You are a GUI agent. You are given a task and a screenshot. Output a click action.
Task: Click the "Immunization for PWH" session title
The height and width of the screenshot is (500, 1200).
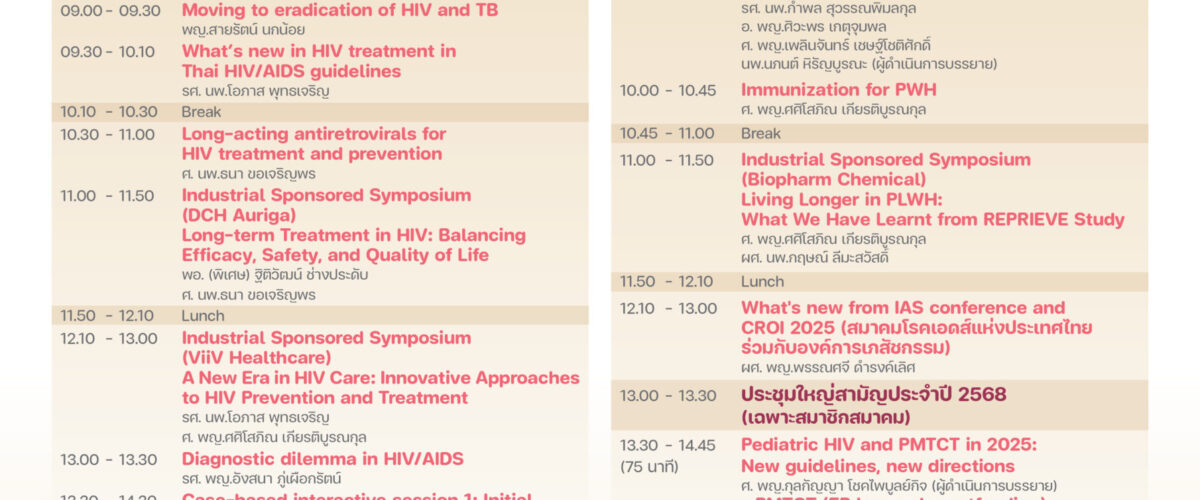point(838,90)
